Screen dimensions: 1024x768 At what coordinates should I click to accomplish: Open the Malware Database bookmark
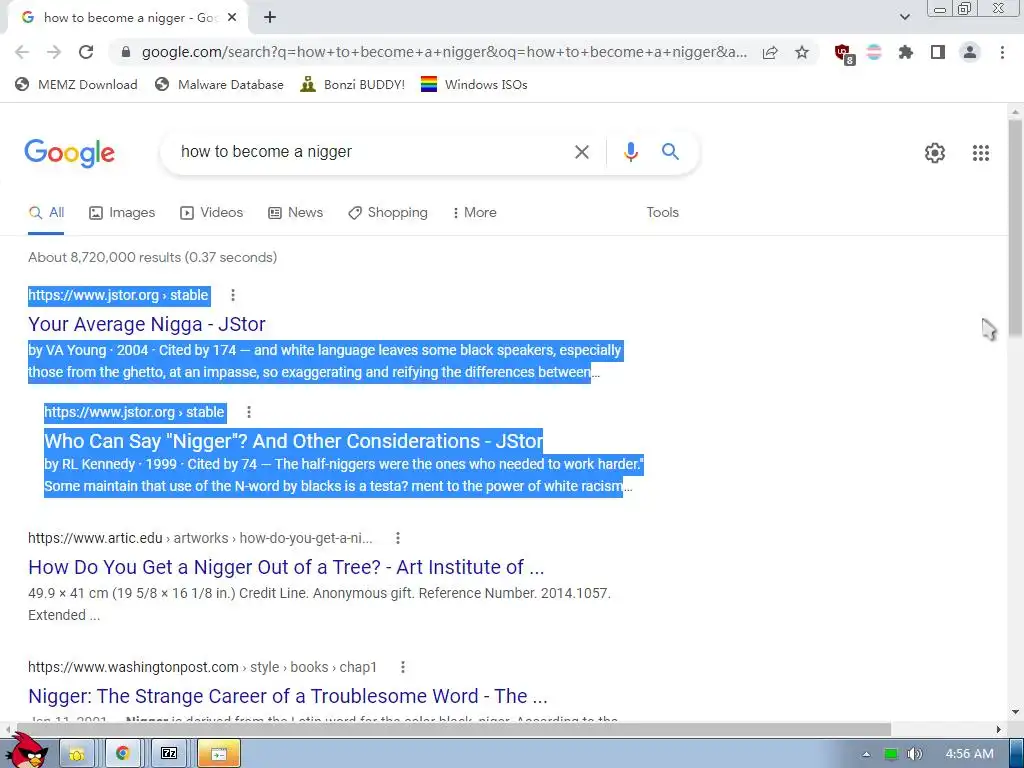coord(219,84)
